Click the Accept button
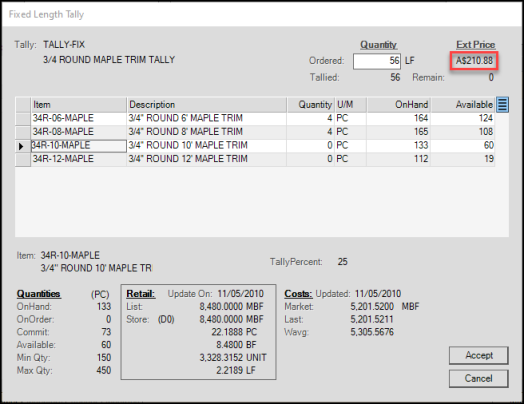This screenshot has height=404, width=524. click(x=479, y=356)
